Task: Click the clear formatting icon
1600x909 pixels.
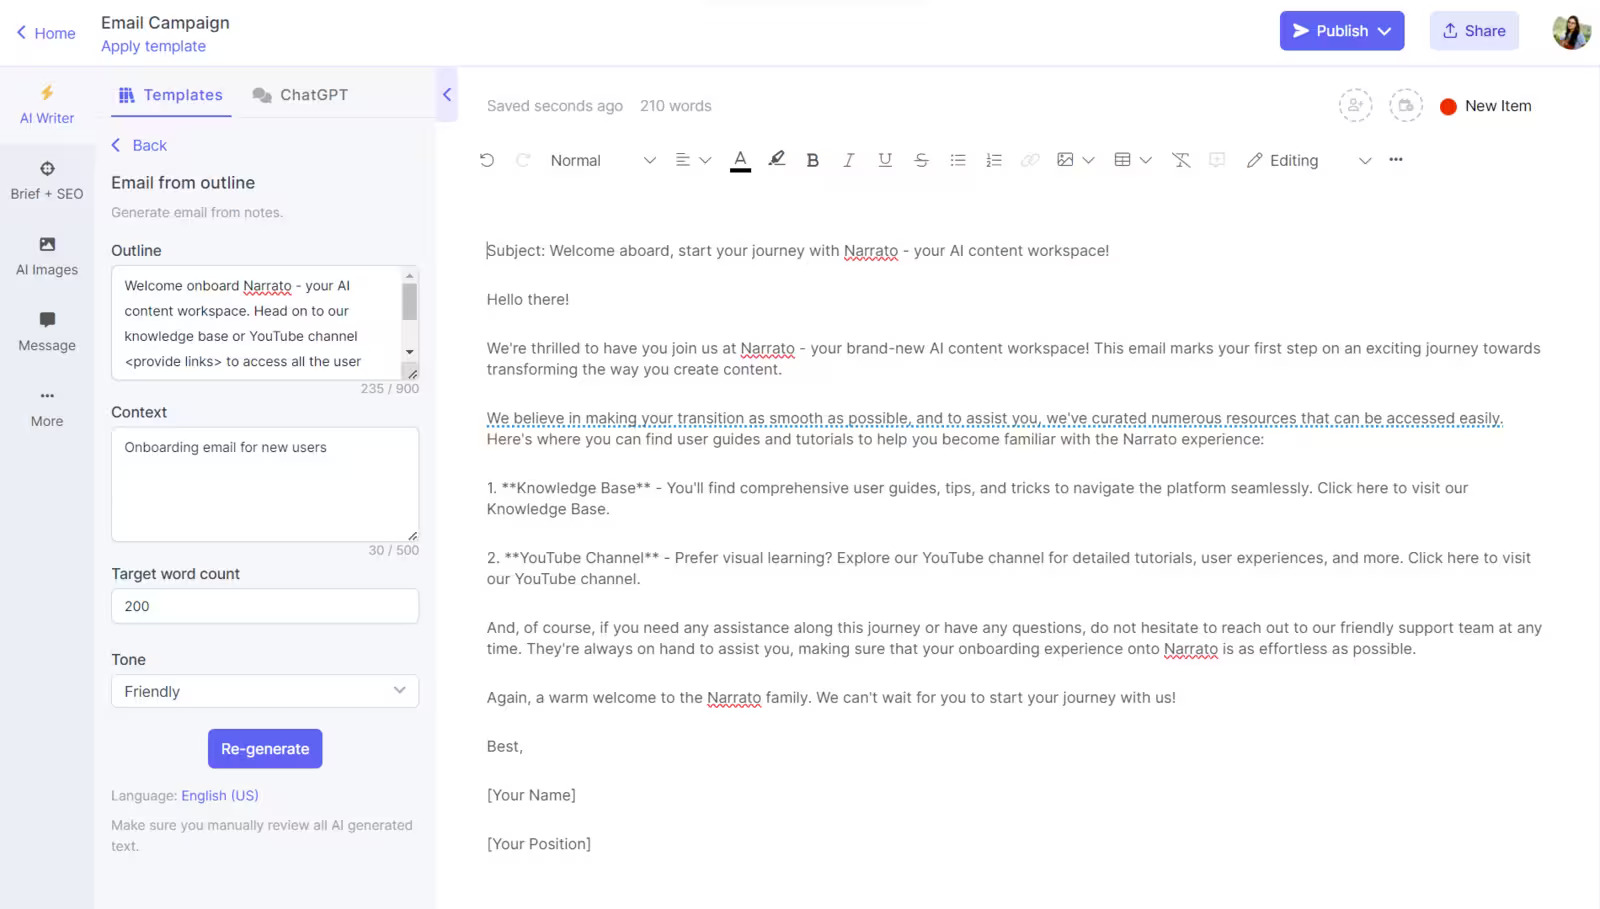Action: coord(1181,159)
